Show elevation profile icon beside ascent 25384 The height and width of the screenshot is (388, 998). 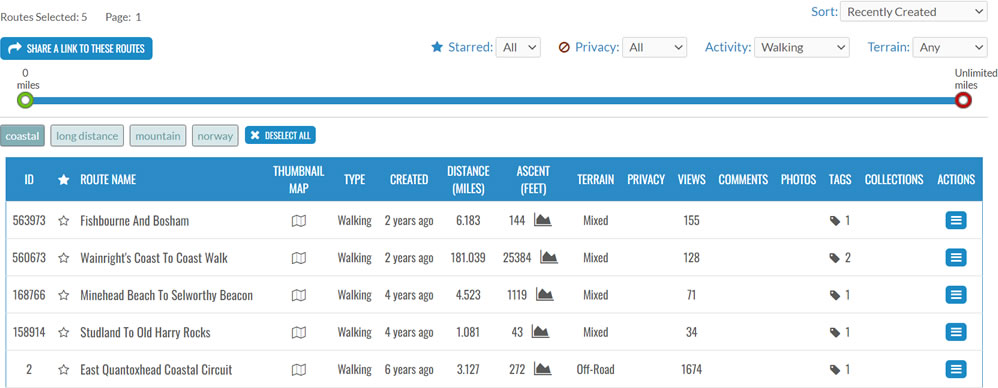click(x=549, y=257)
